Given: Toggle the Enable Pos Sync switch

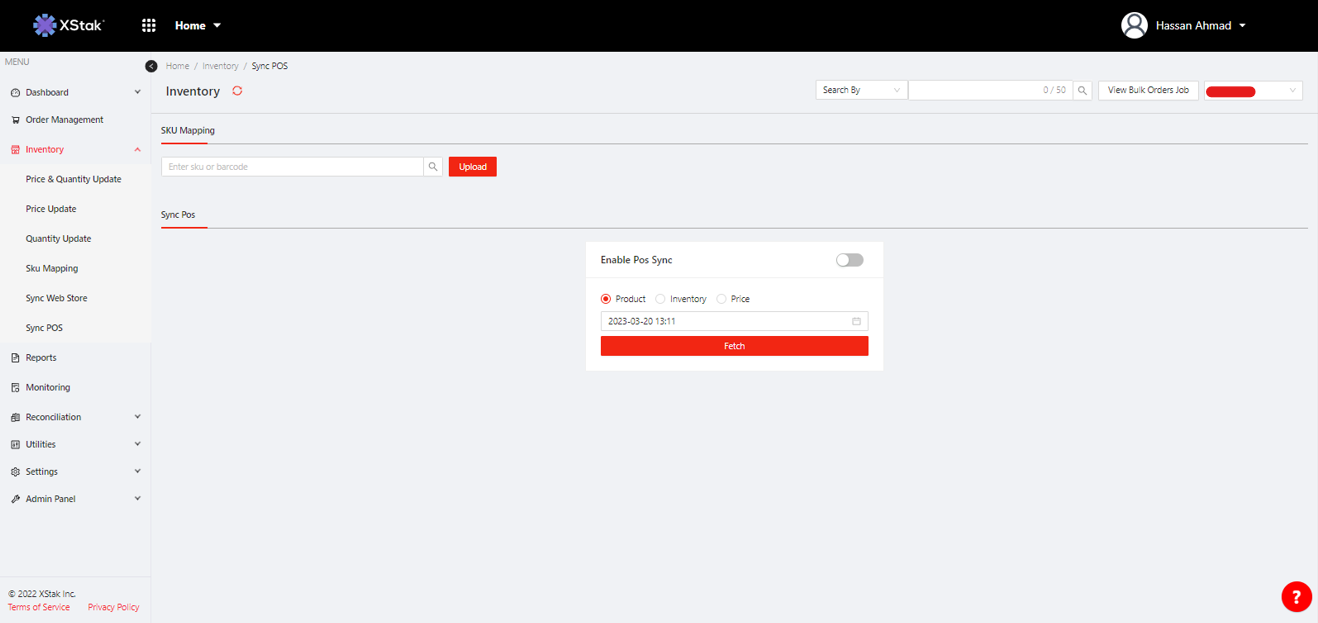Looking at the screenshot, I should point(849,260).
